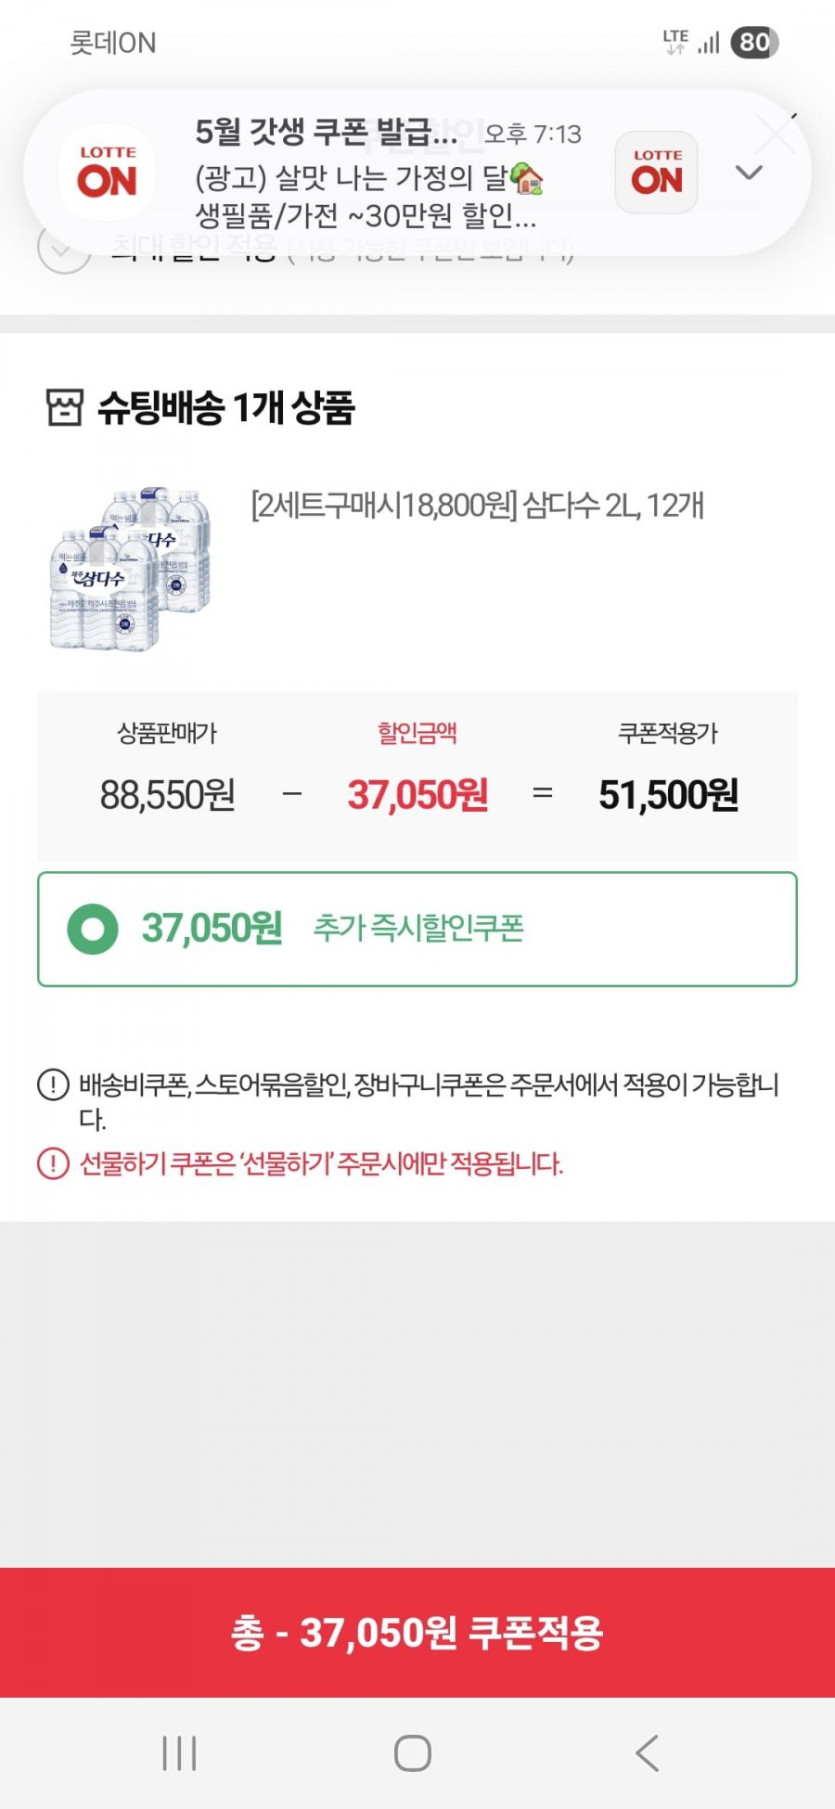
Task: Select the 37,050원 coupon radio button
Action: click(x=93, y=929)
